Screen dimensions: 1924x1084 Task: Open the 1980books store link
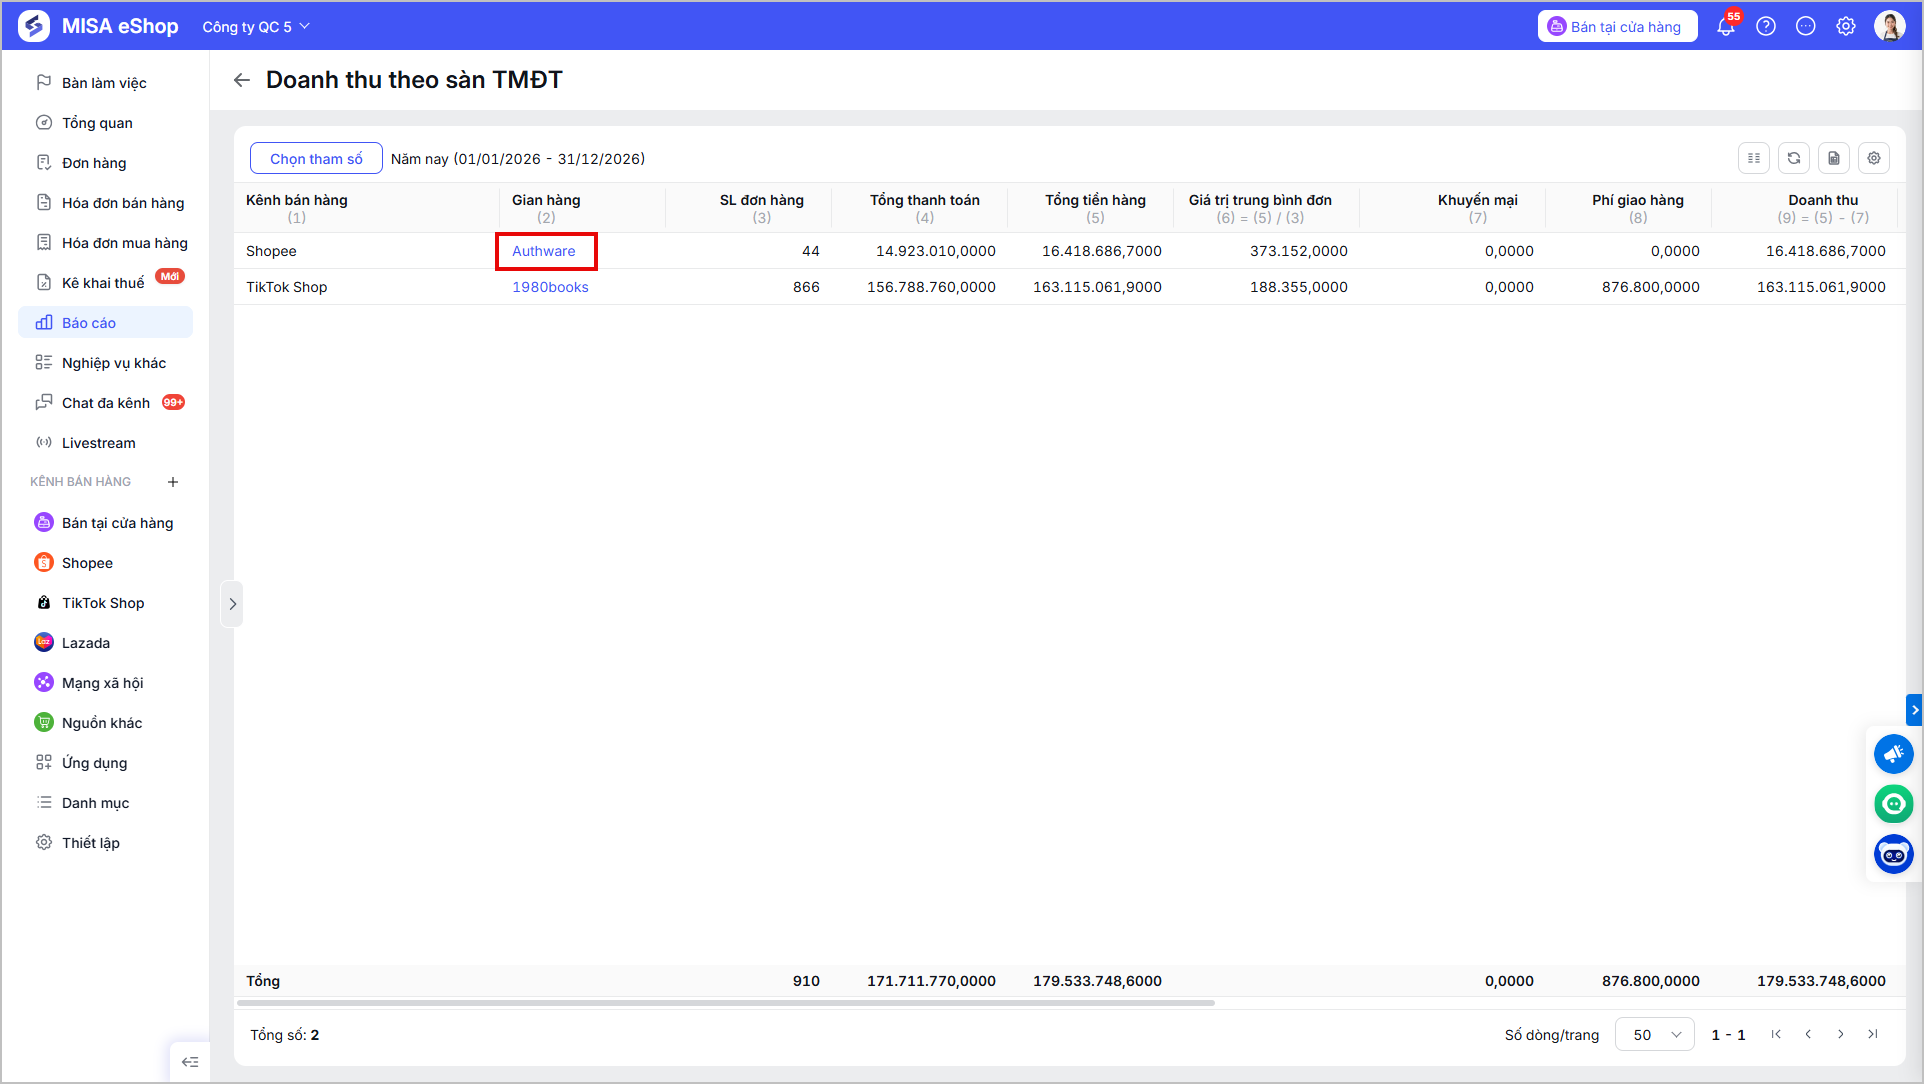[550, 287]
